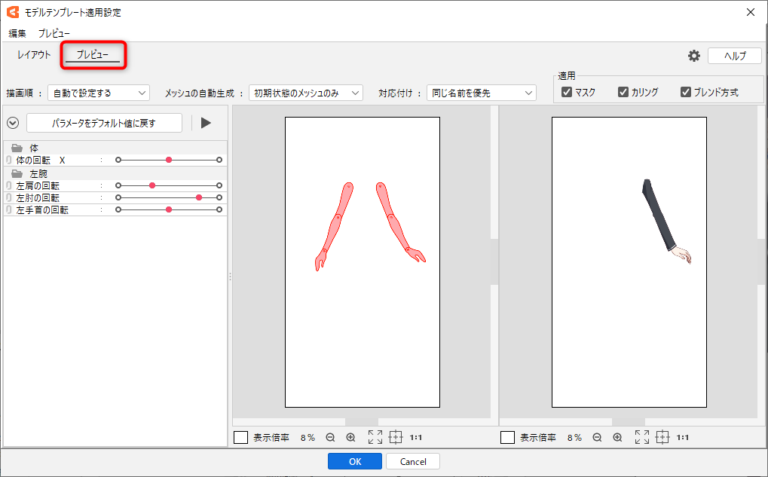
Task: Open the プレビュー menu in menu bar
Action: click(x=54, y=33)
